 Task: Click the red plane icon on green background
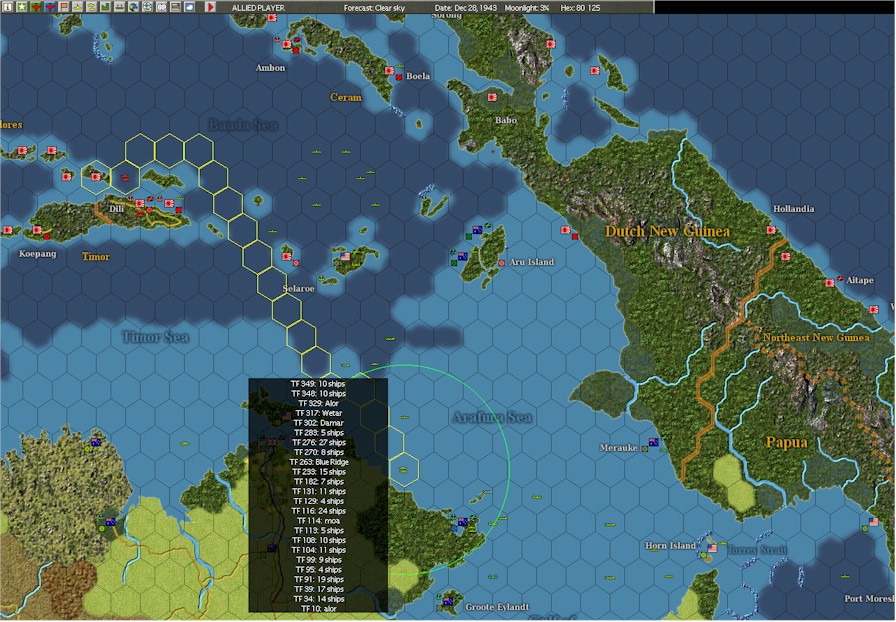35,7
